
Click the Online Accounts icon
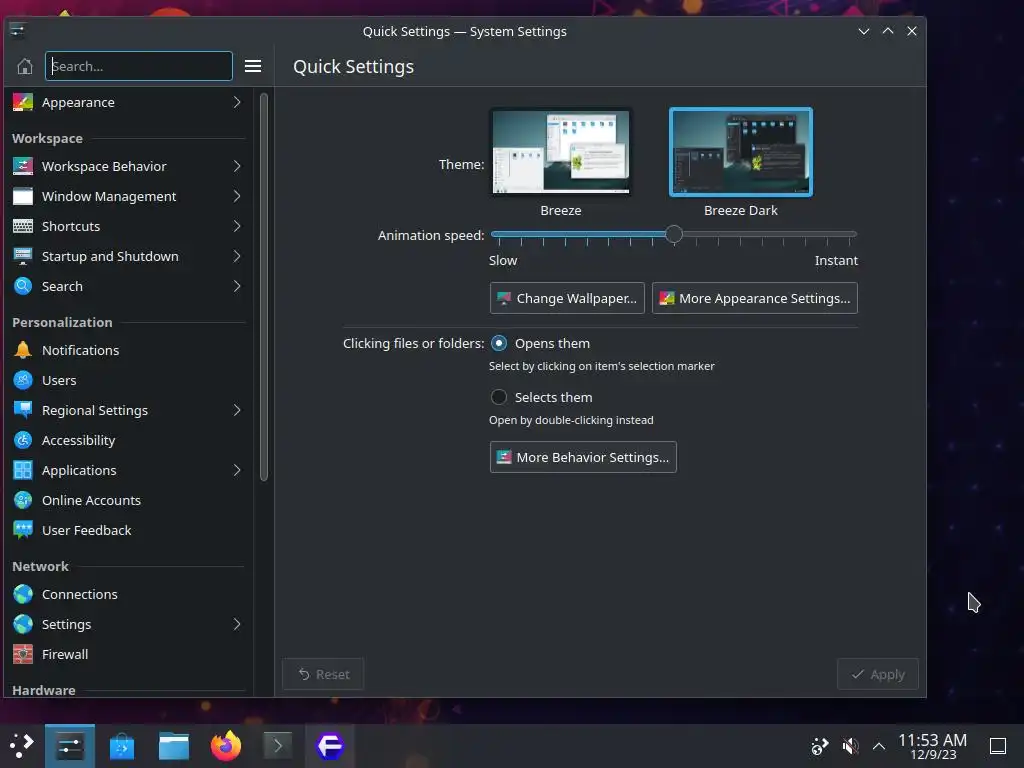coord(23,501)
